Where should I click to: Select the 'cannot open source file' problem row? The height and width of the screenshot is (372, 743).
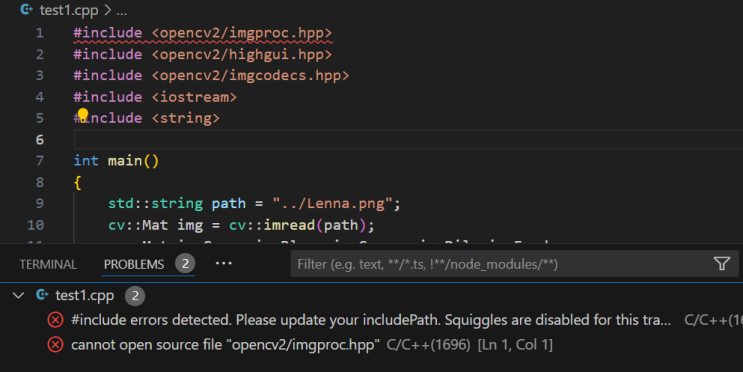372,345
